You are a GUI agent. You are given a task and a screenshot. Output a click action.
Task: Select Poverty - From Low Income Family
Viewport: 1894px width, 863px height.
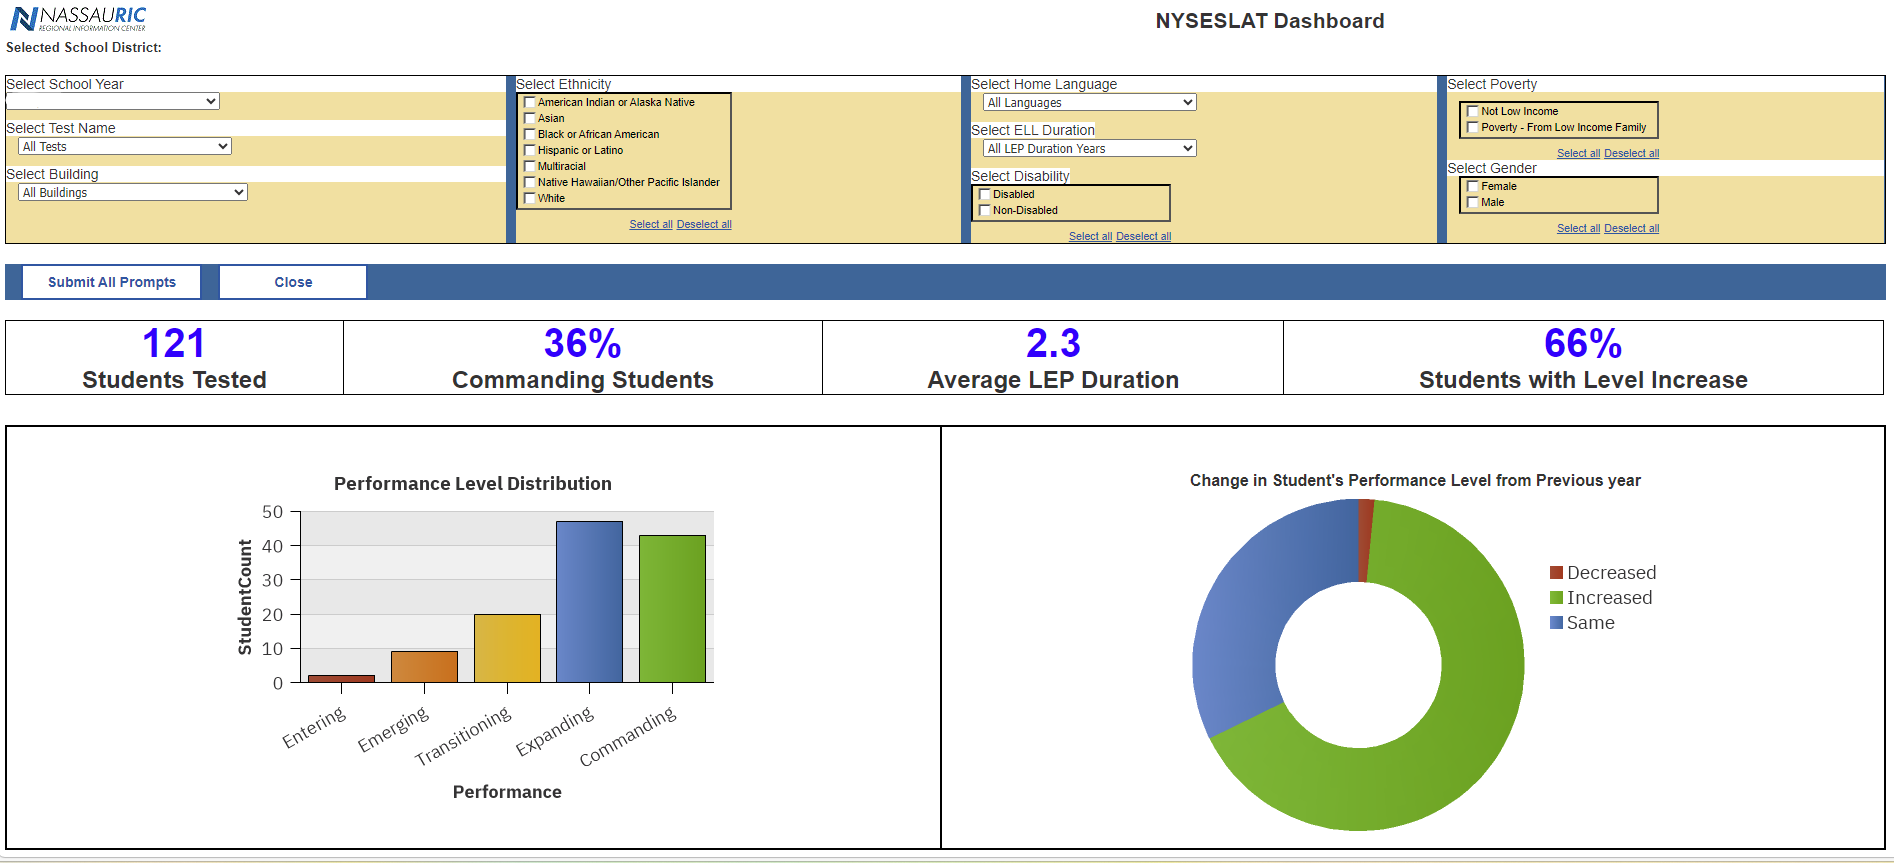click(1473, 127)
